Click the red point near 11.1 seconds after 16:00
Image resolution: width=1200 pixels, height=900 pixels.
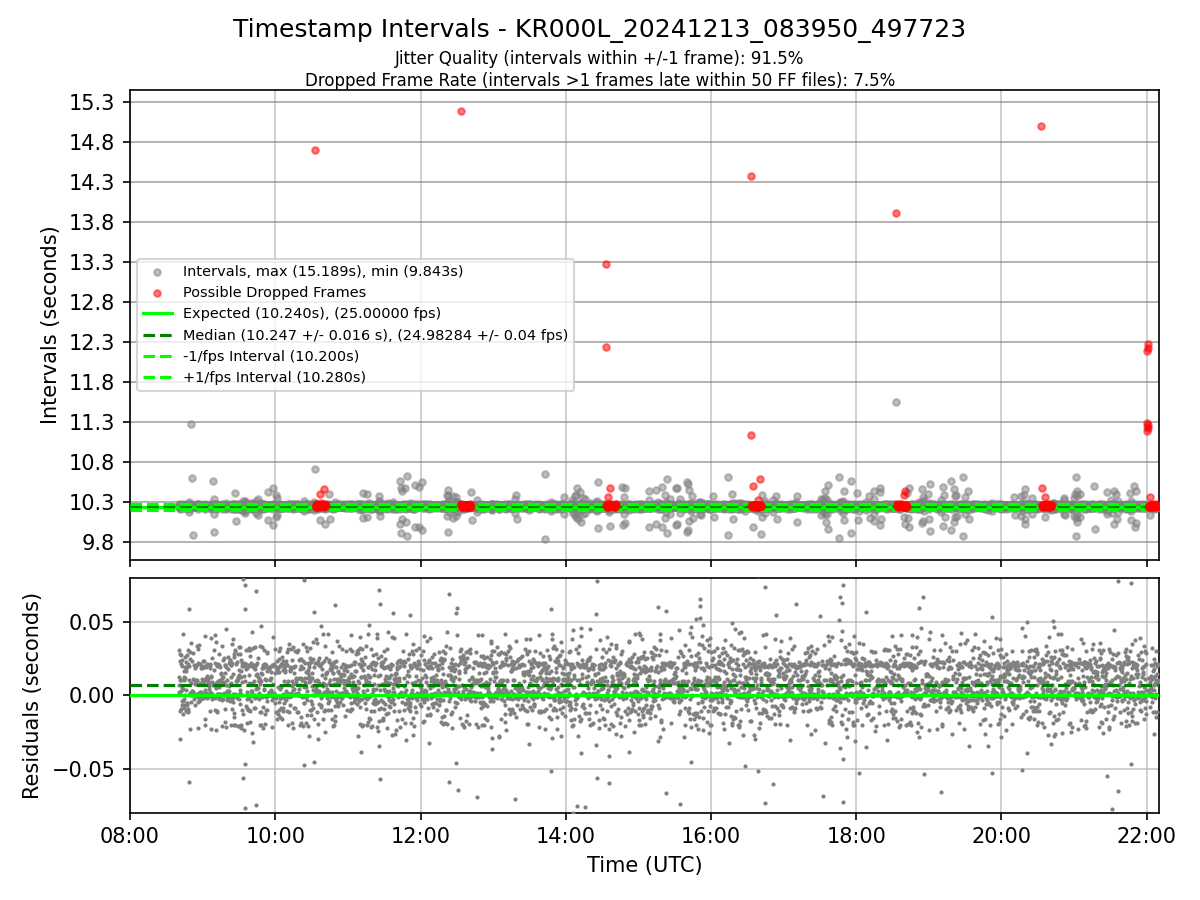(x=751, y=435)
